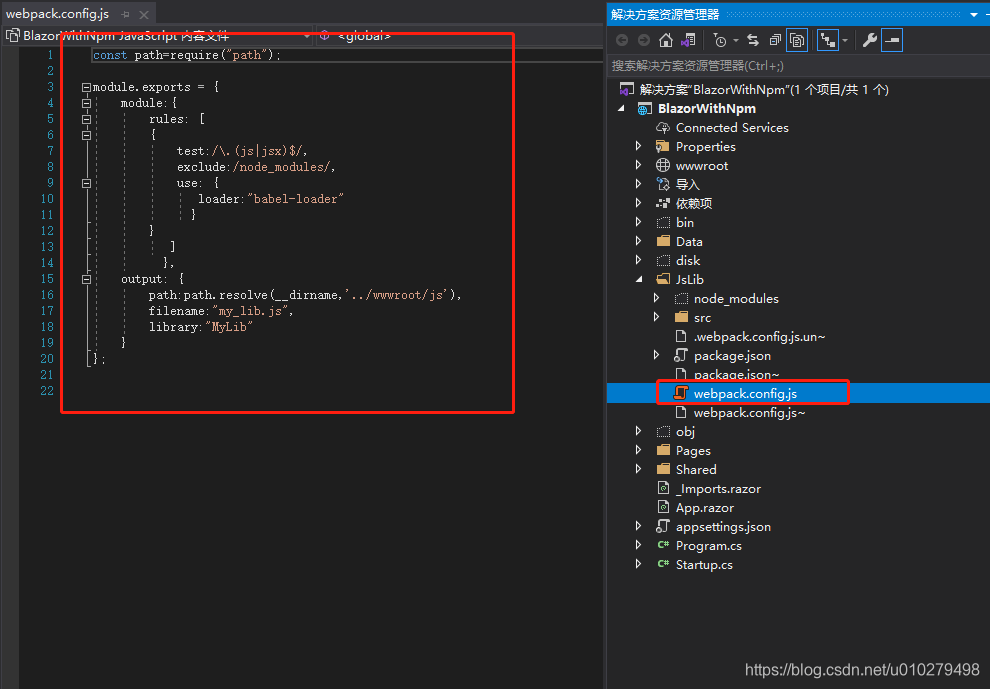Click code line 16 with path.resolve
Image resolution: width=990 pixels, height=689 pixels.
click(x=305, y=295)
